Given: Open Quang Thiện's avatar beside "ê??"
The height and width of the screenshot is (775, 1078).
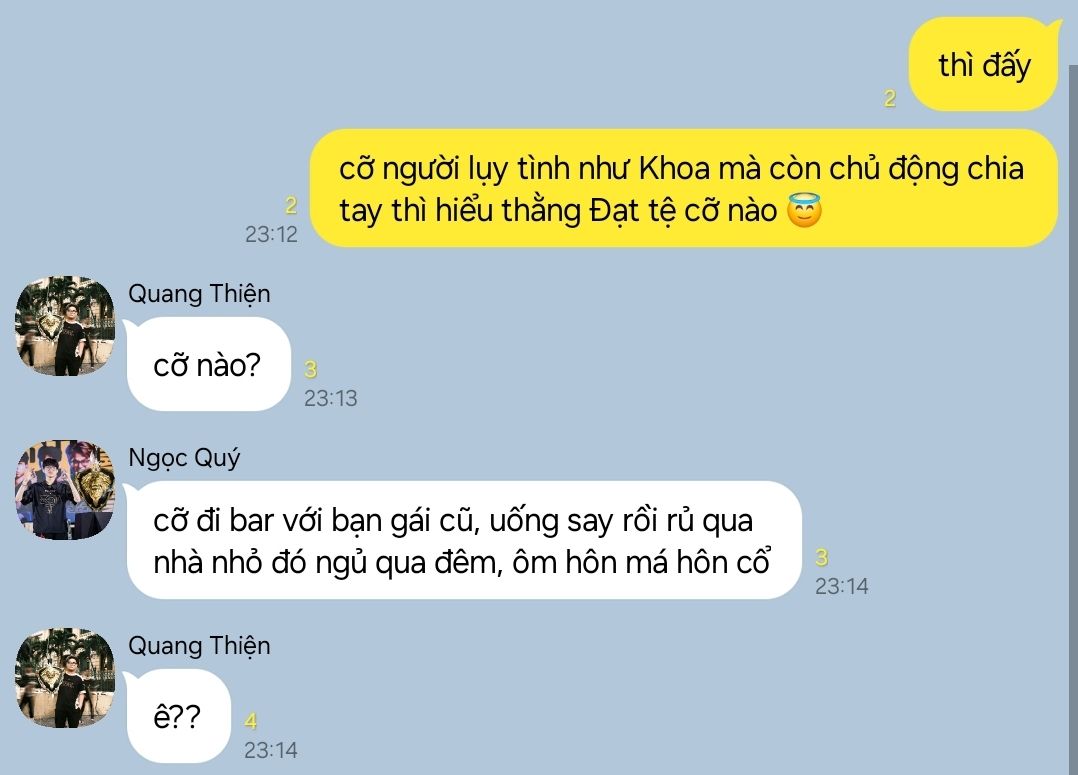Looking at the screenshot, I should pyautogui.click(x=65, y=678).
